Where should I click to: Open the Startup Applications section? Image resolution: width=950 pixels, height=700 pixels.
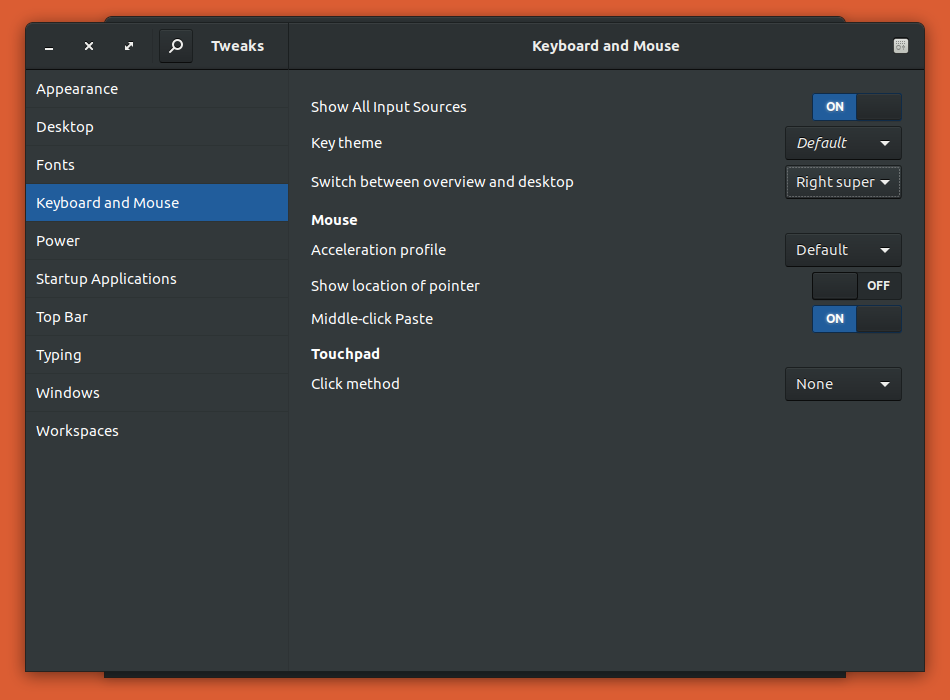pyautogui.click(x=157, y=279)
